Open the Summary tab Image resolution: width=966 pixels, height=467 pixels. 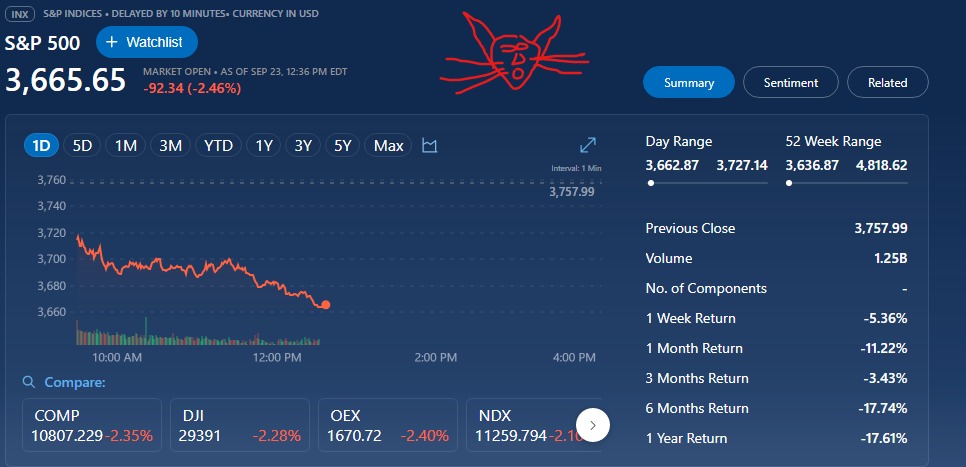688,83
